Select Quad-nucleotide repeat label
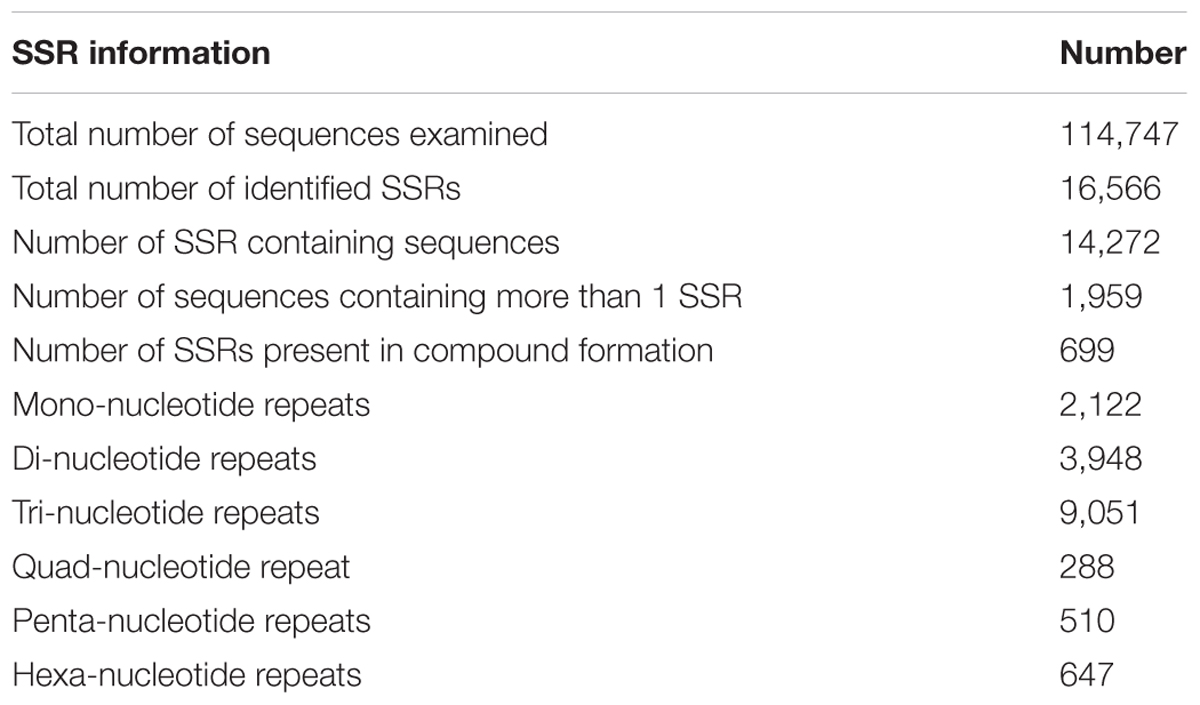Screen dimensions: 1200x705 click(x=181, y=567)
